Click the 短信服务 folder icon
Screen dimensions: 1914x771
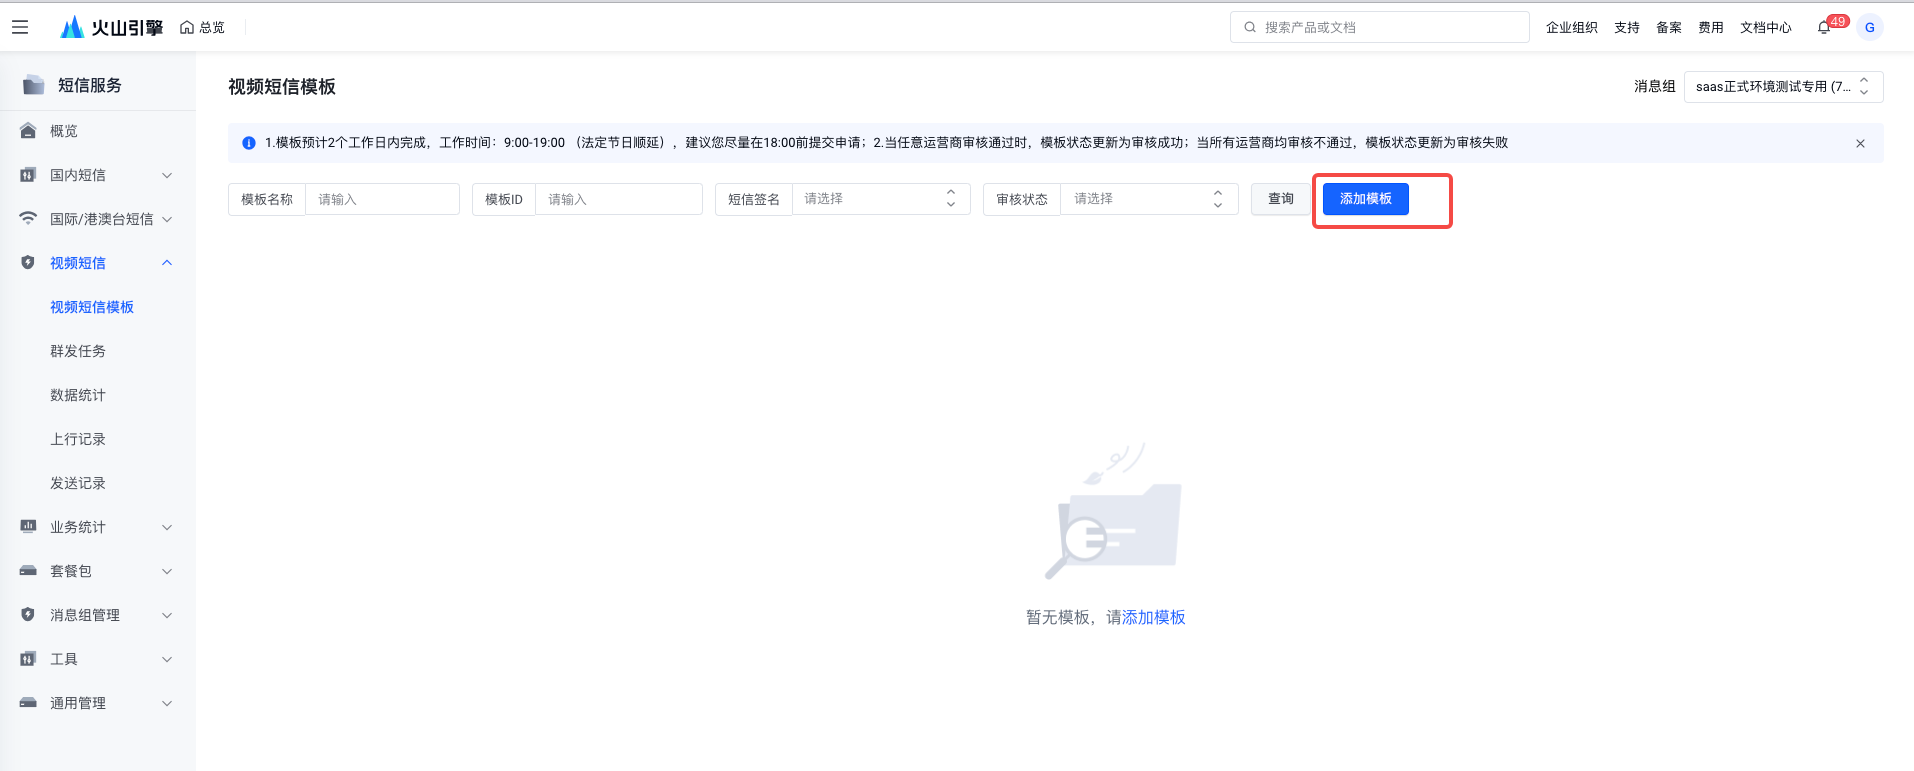click(34, 85)
